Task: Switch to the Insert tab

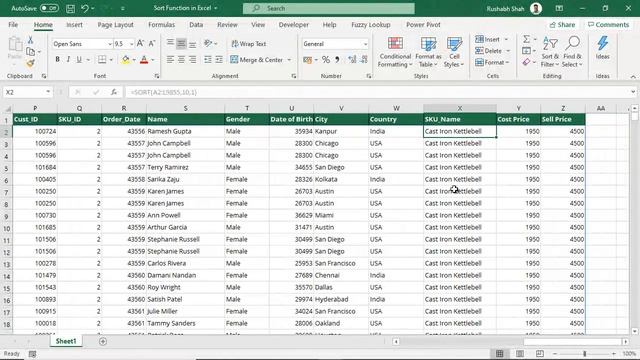Action: point(74,24)
